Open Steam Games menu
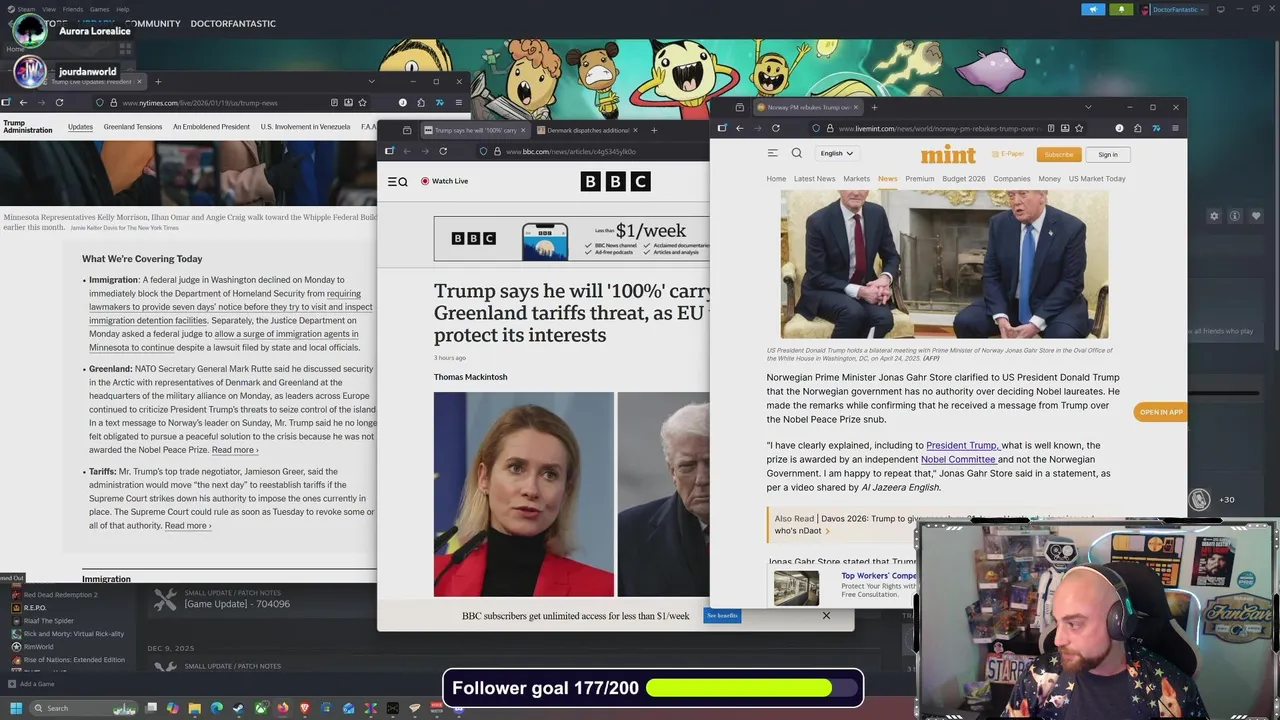1280x720 pixels. click(x=99, y=9)
